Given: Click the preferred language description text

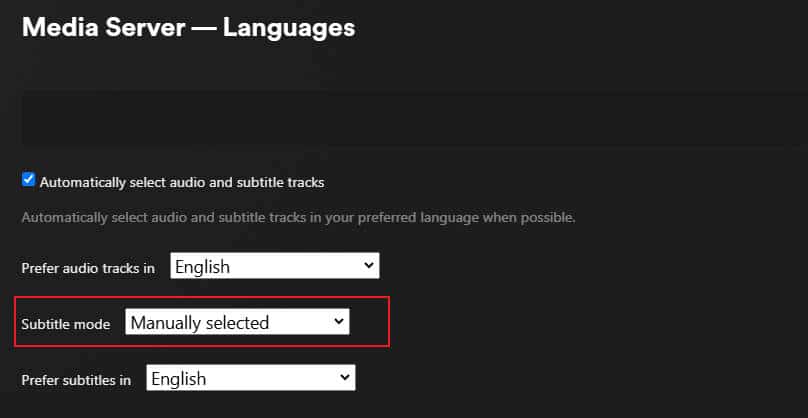Looking at the screenshot, I should [298, 217].
